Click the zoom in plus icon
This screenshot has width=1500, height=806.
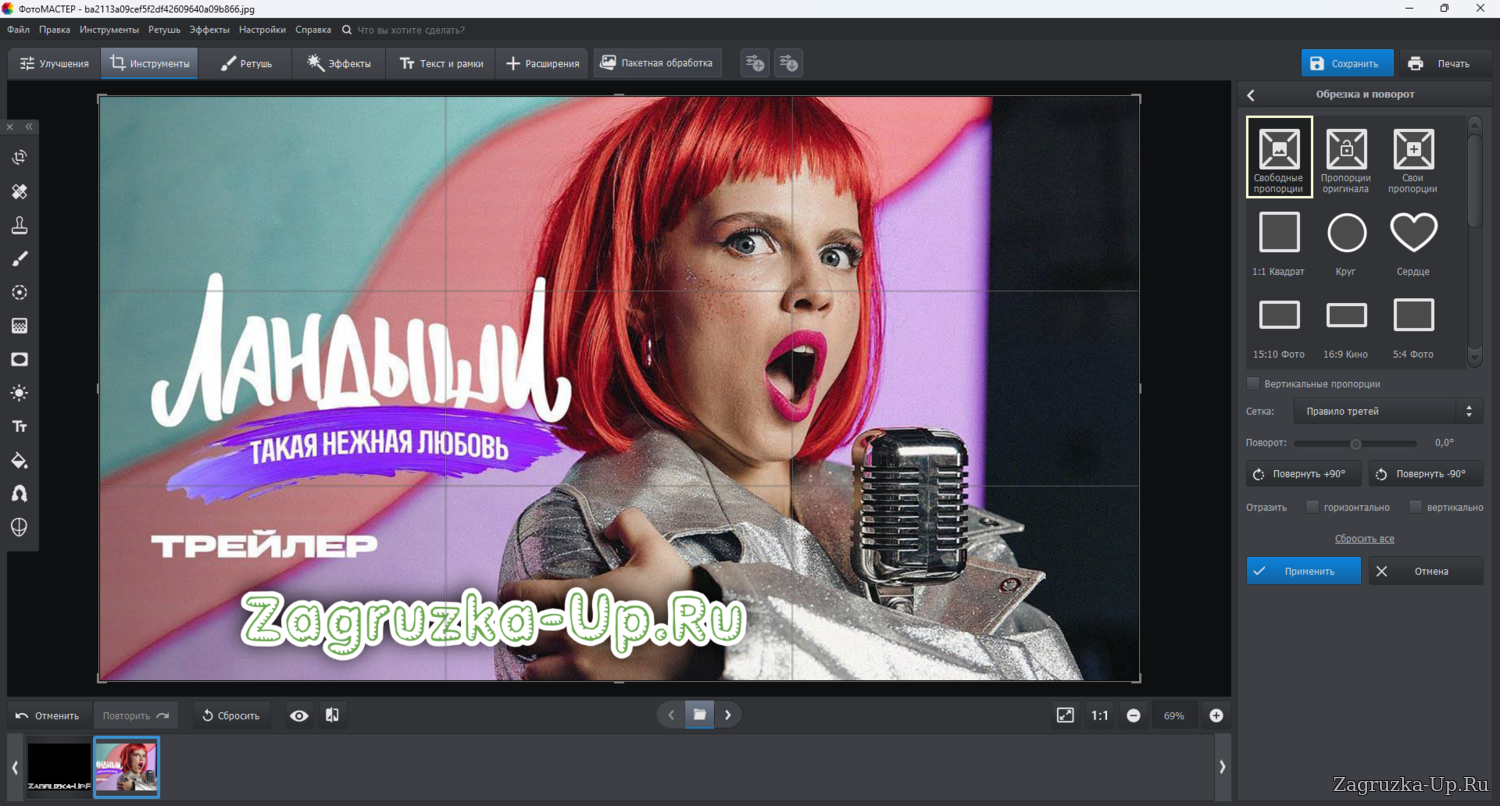coord(1216,715)
